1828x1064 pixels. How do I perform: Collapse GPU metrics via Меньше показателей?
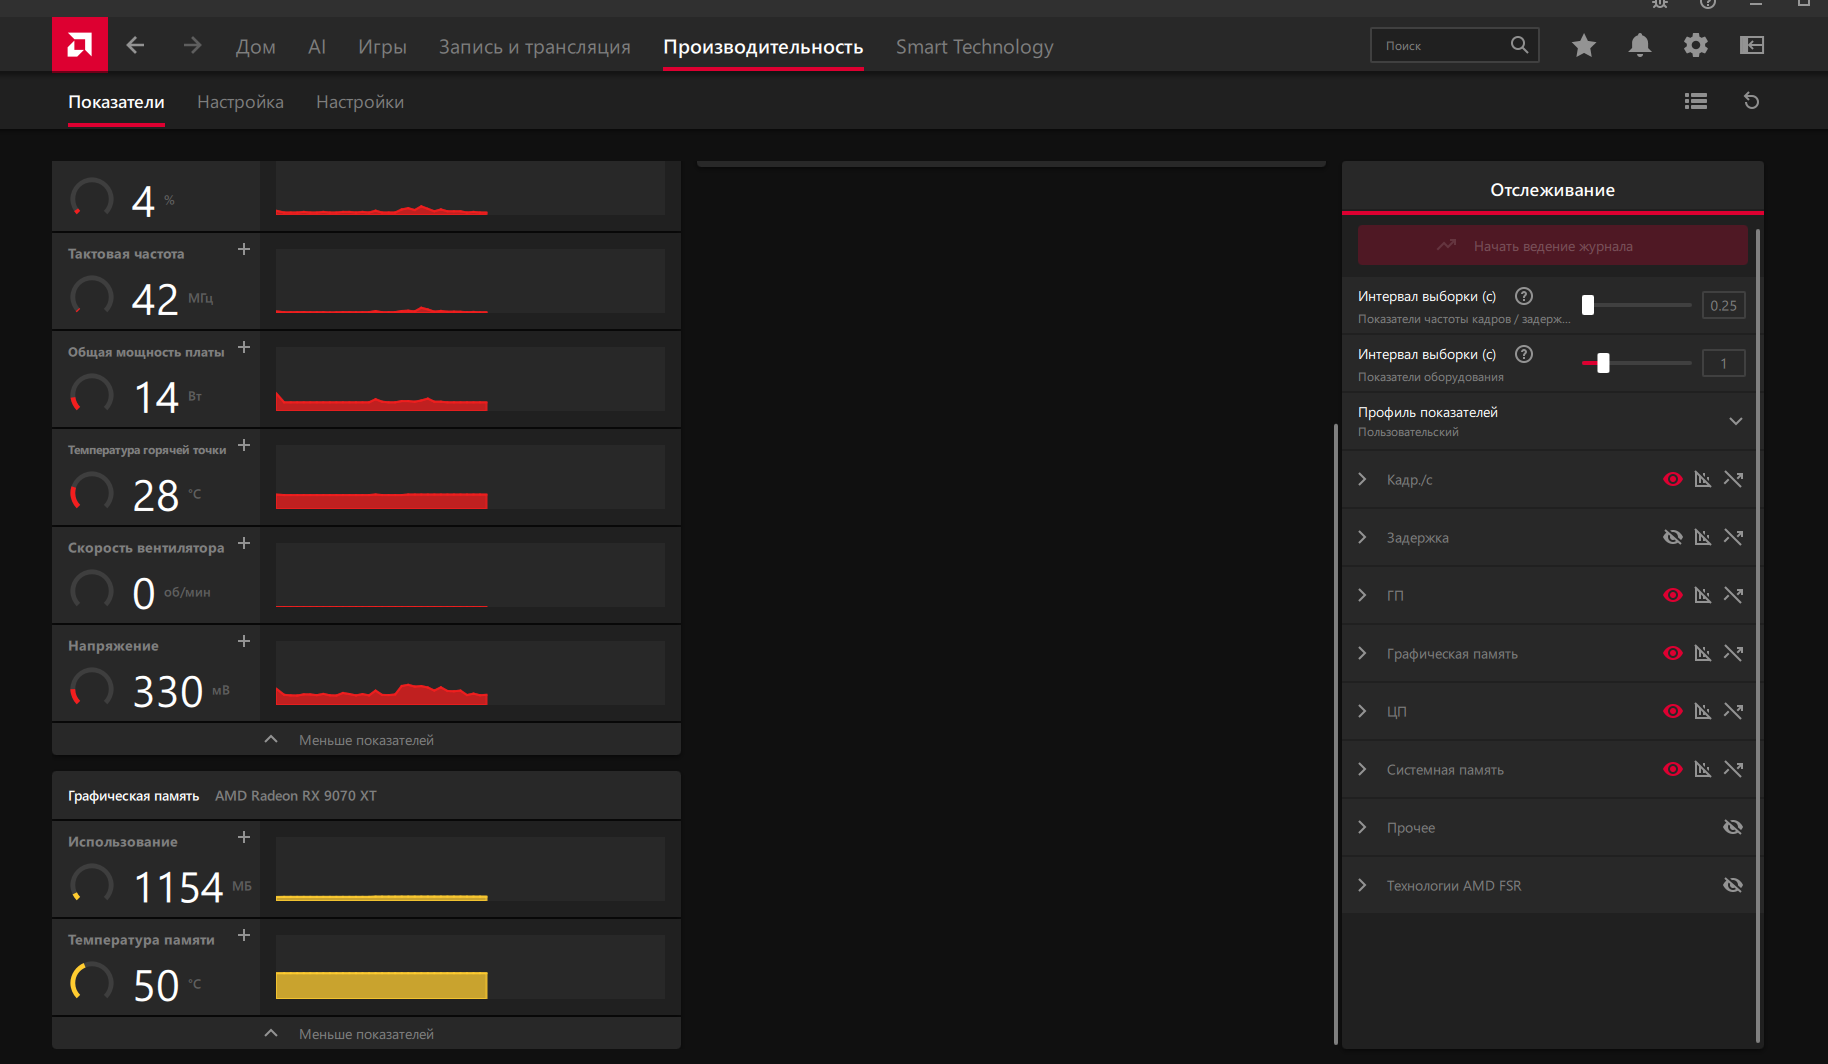click(x=366, y=740)
